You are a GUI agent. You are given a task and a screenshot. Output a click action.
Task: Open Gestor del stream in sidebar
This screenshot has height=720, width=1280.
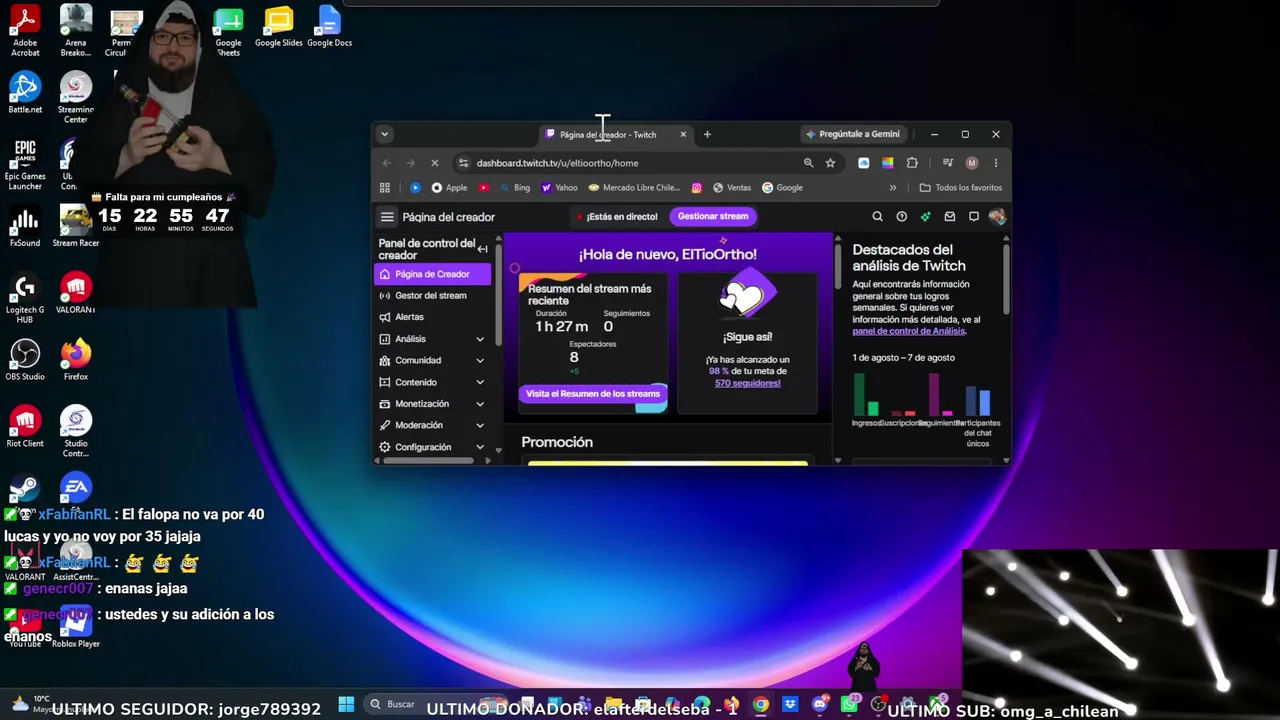pyautogui.click(x=432, y=296)
